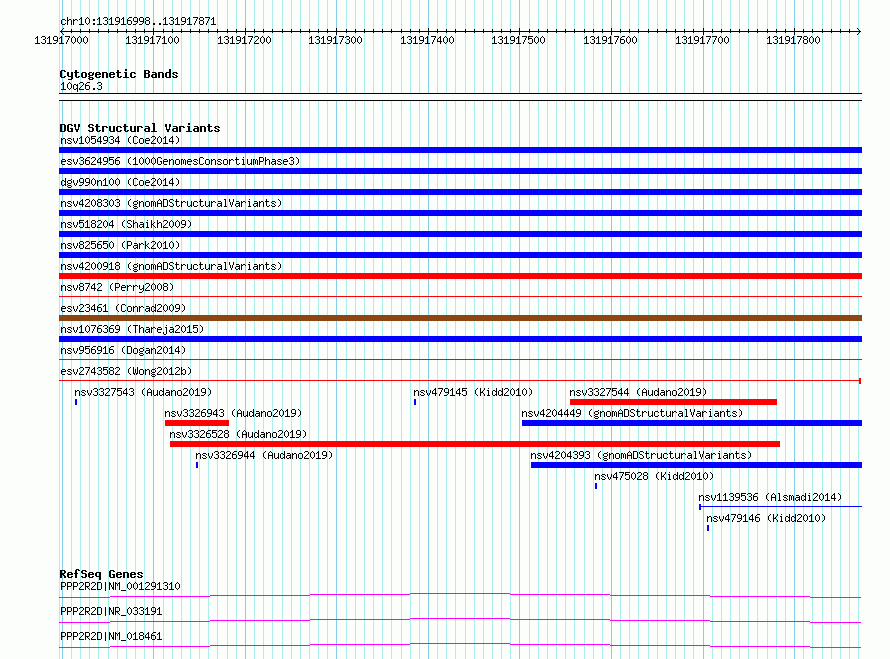Click the small blue marker under nsv479146
The image size is (890, 659).
[708, 528]
